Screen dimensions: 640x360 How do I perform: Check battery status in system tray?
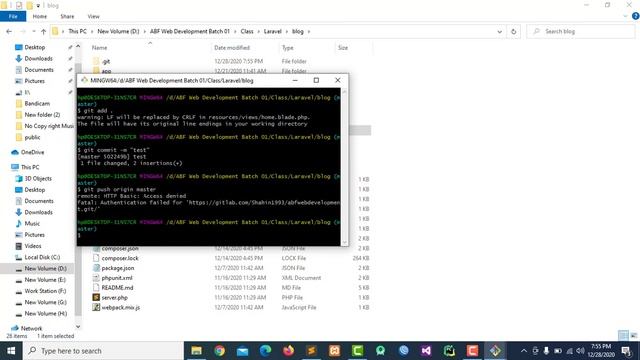[x=558, y=351]
